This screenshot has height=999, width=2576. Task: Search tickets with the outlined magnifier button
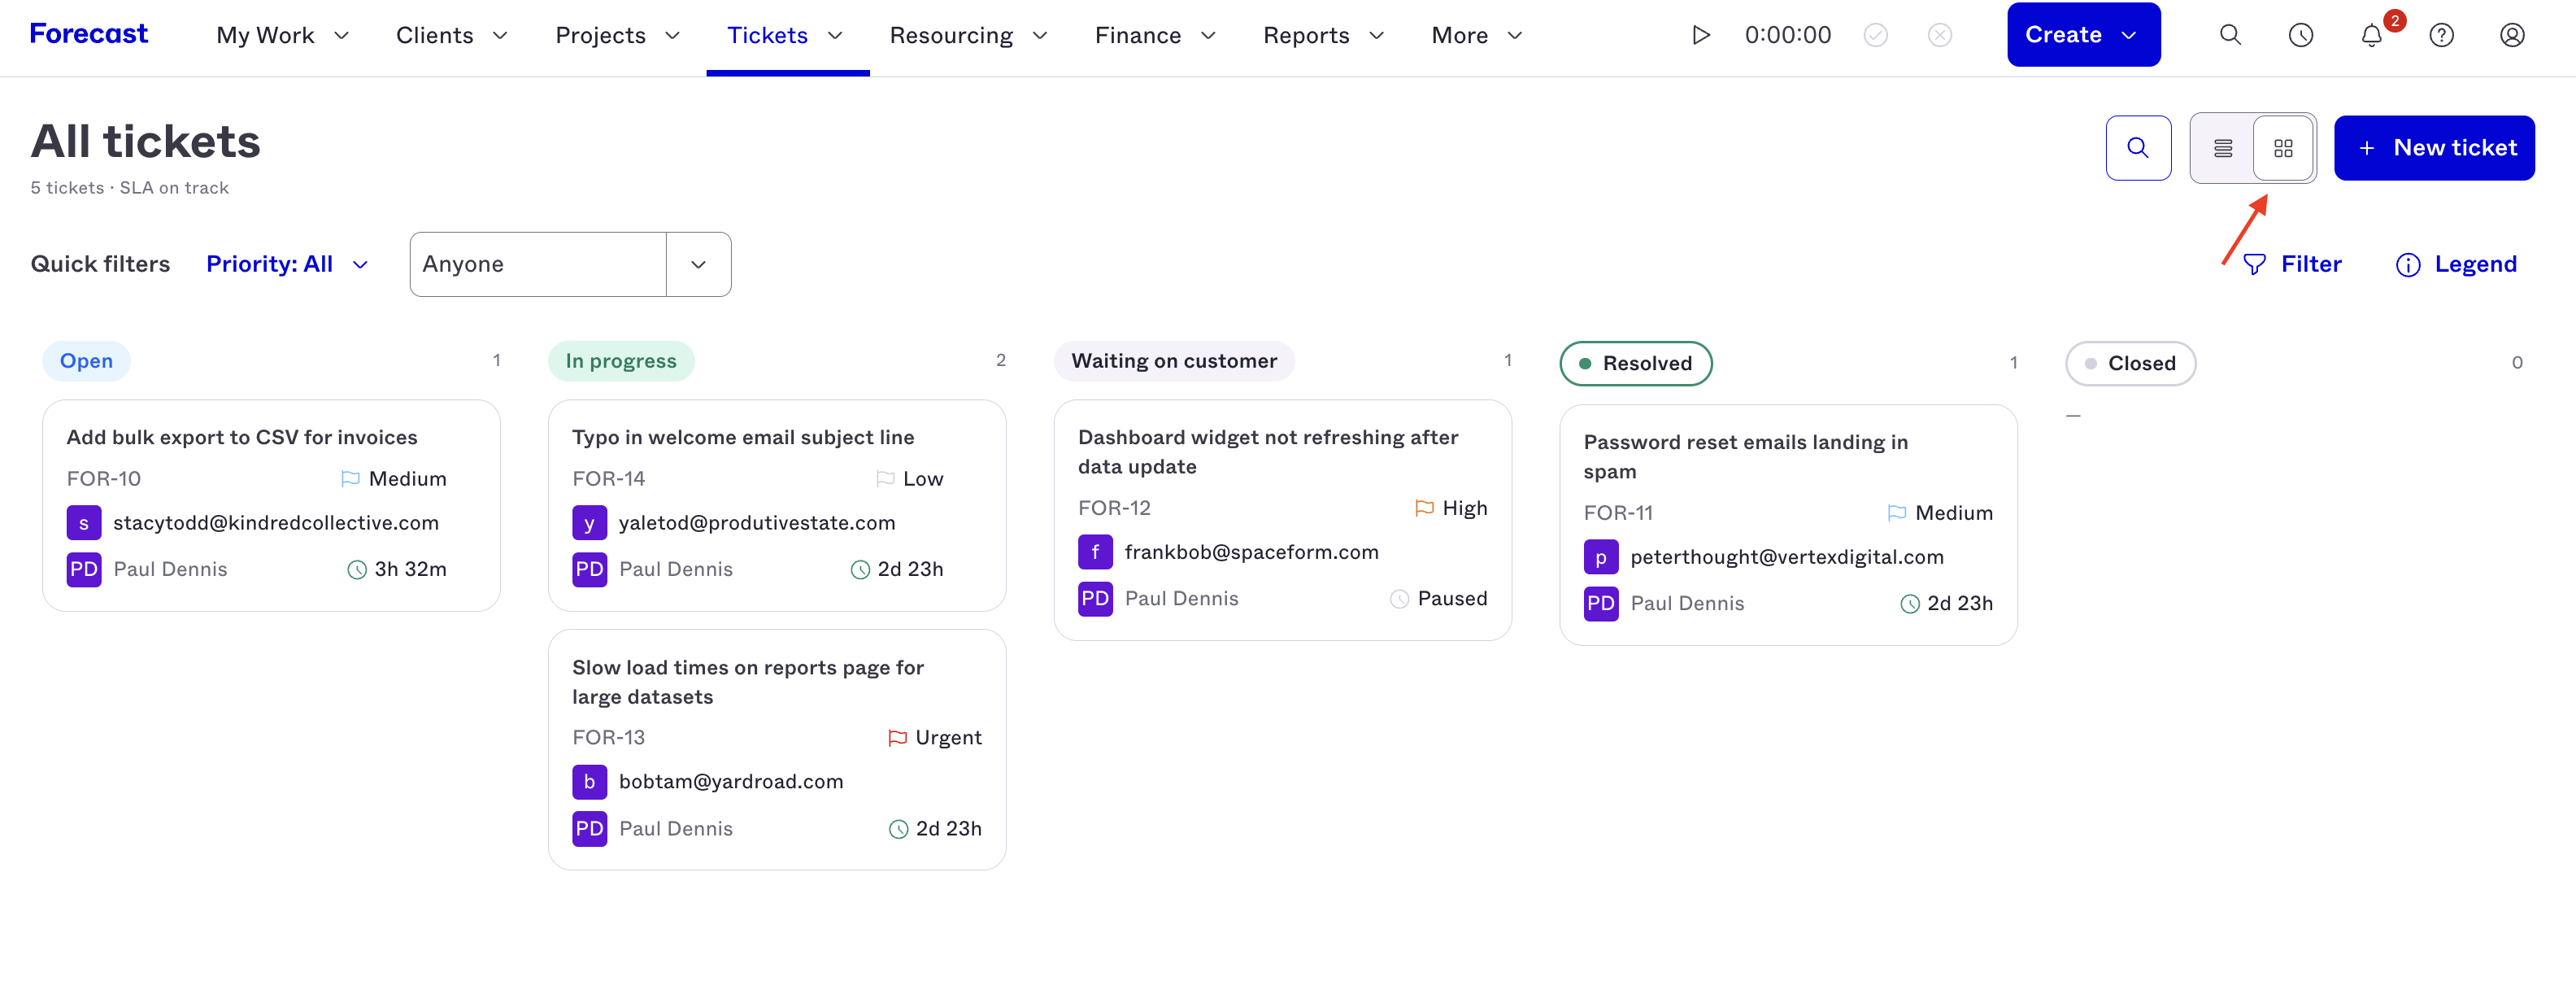(x=2138, y=148)
